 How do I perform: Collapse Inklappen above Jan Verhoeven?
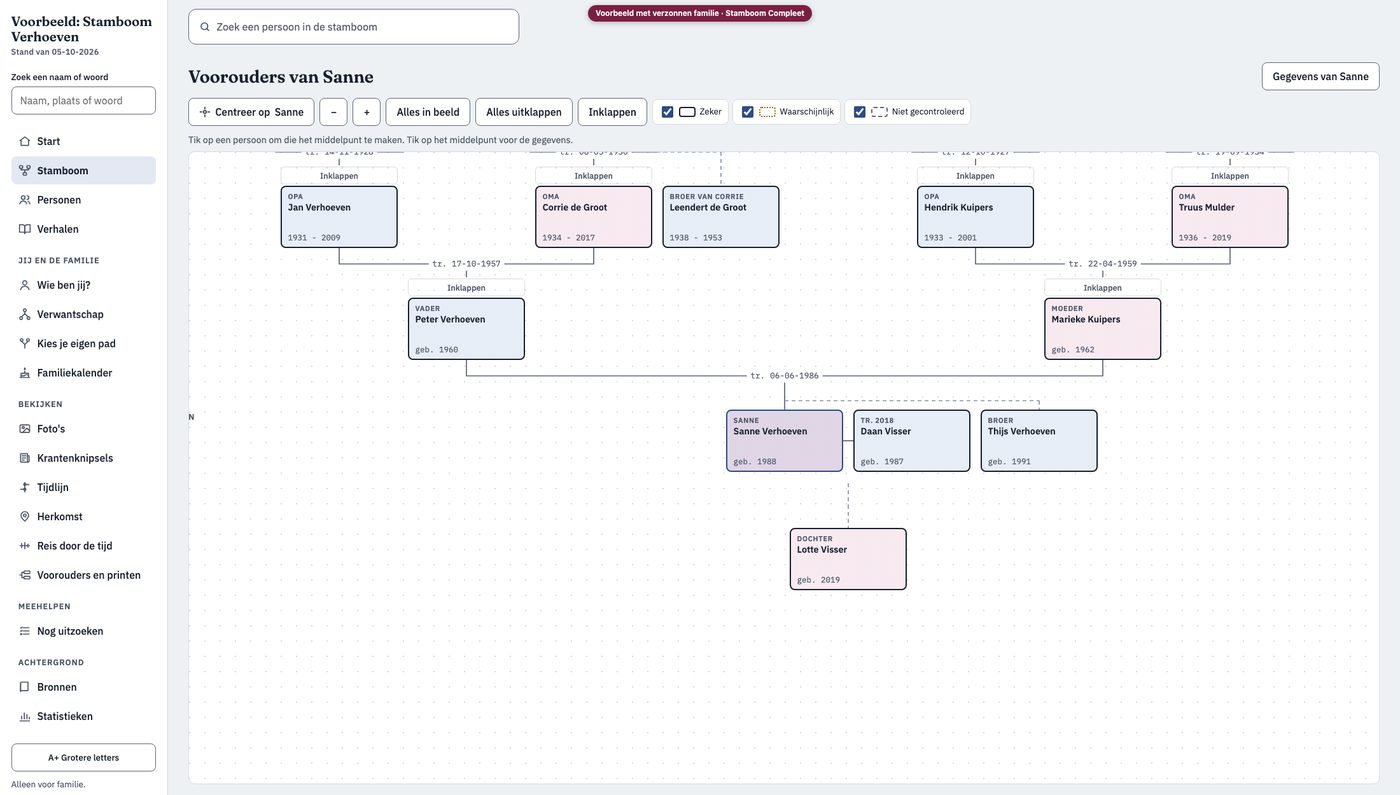[339, 176]
